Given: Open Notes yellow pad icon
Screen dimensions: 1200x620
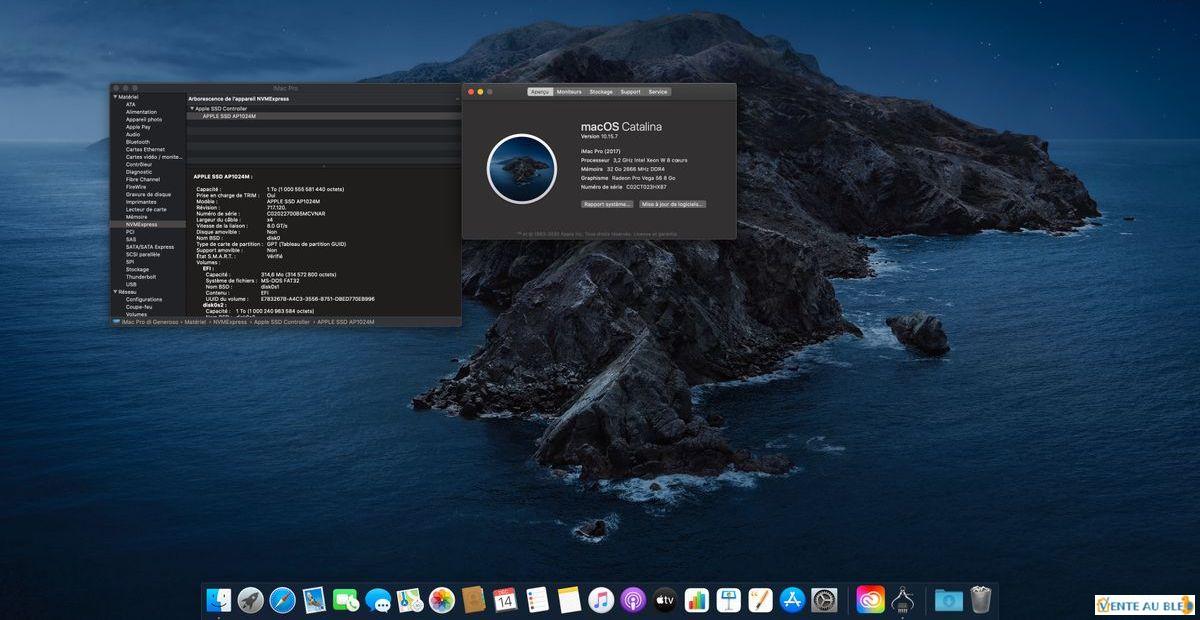Looking at the screenshot, I should click(569, 600).
